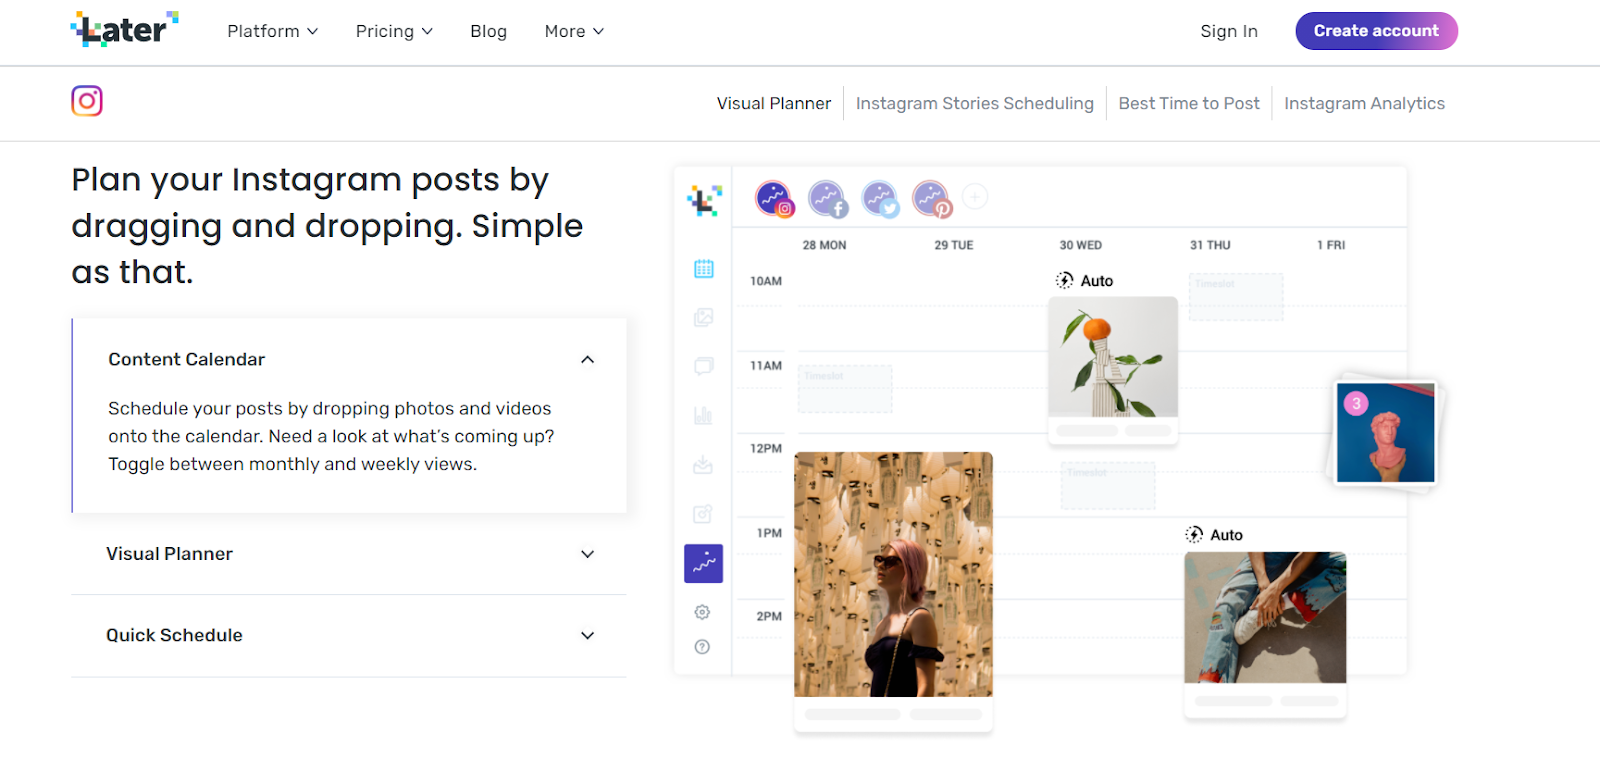Click the 1 FRI column header
This screenshot has width=1600, height=771.
pyautogui.click(x=1331, y=245)
